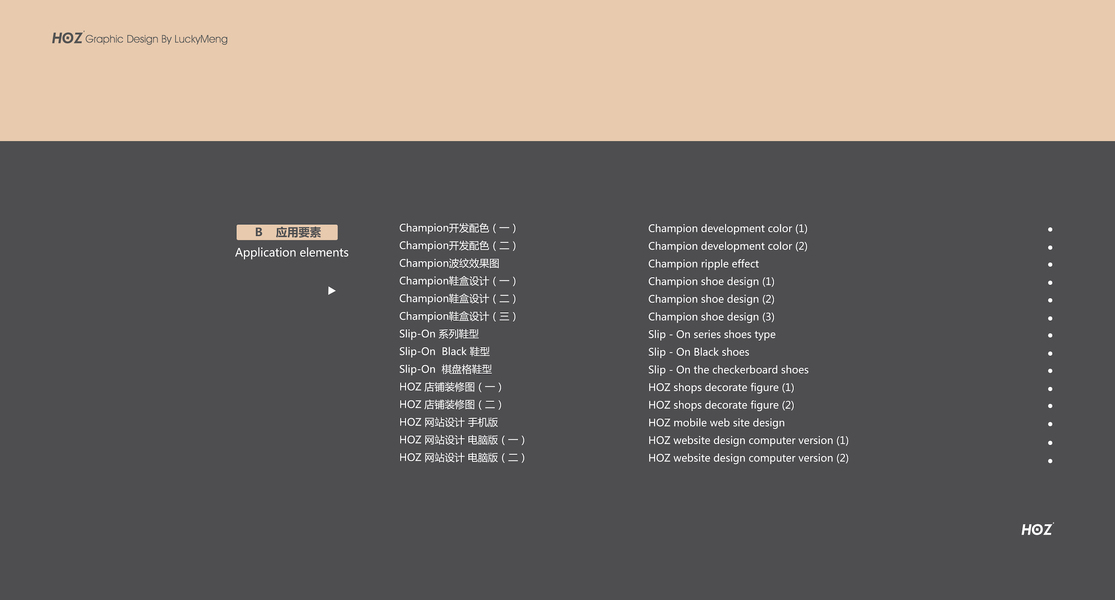Click bullet dot for HOZ mobile web site design
This screenshot has height=600, width=1115.
(x=1050, y=424)
